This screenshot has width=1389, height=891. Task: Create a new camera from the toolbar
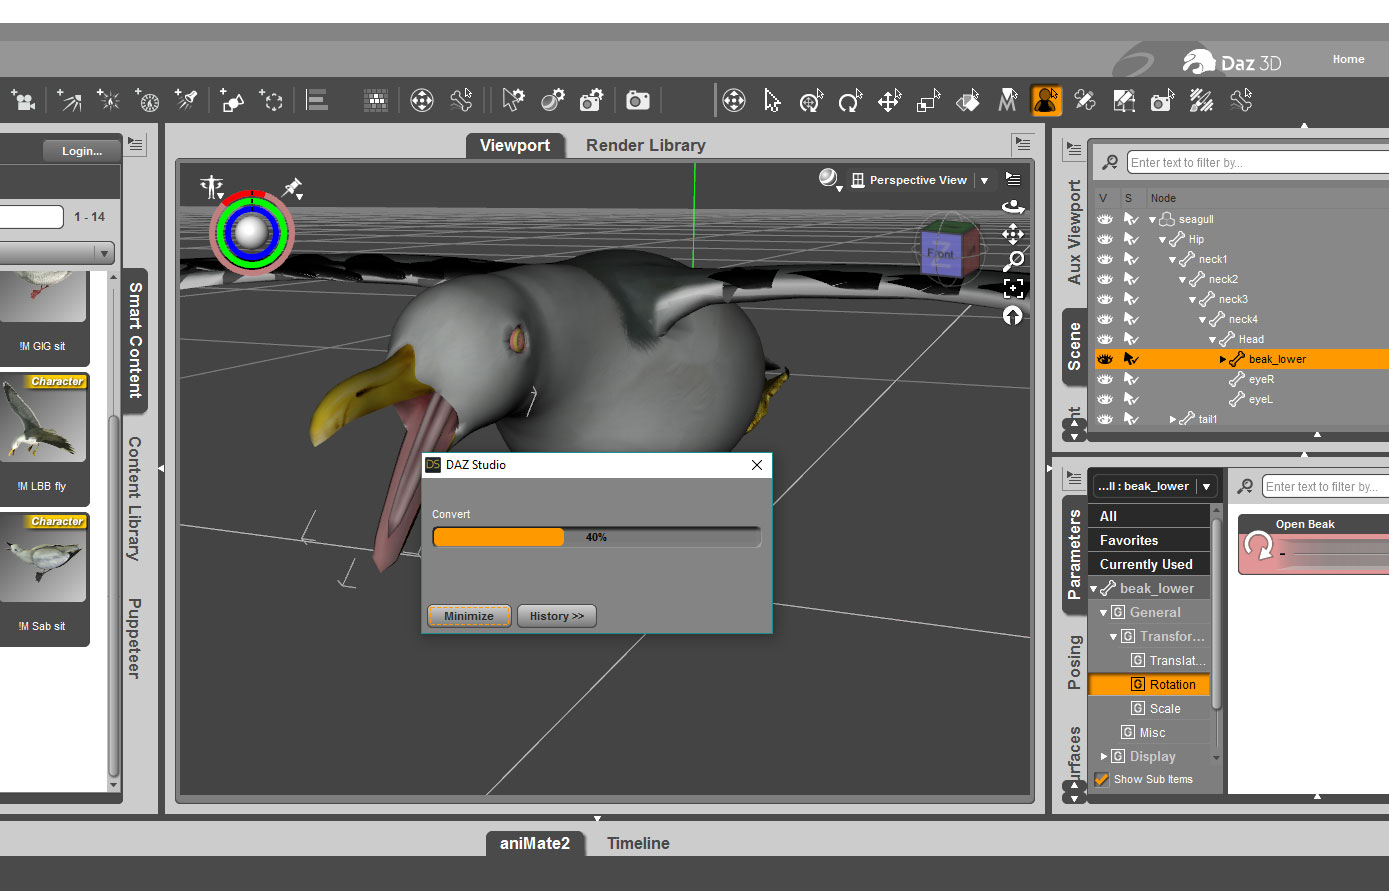[23, 100]
